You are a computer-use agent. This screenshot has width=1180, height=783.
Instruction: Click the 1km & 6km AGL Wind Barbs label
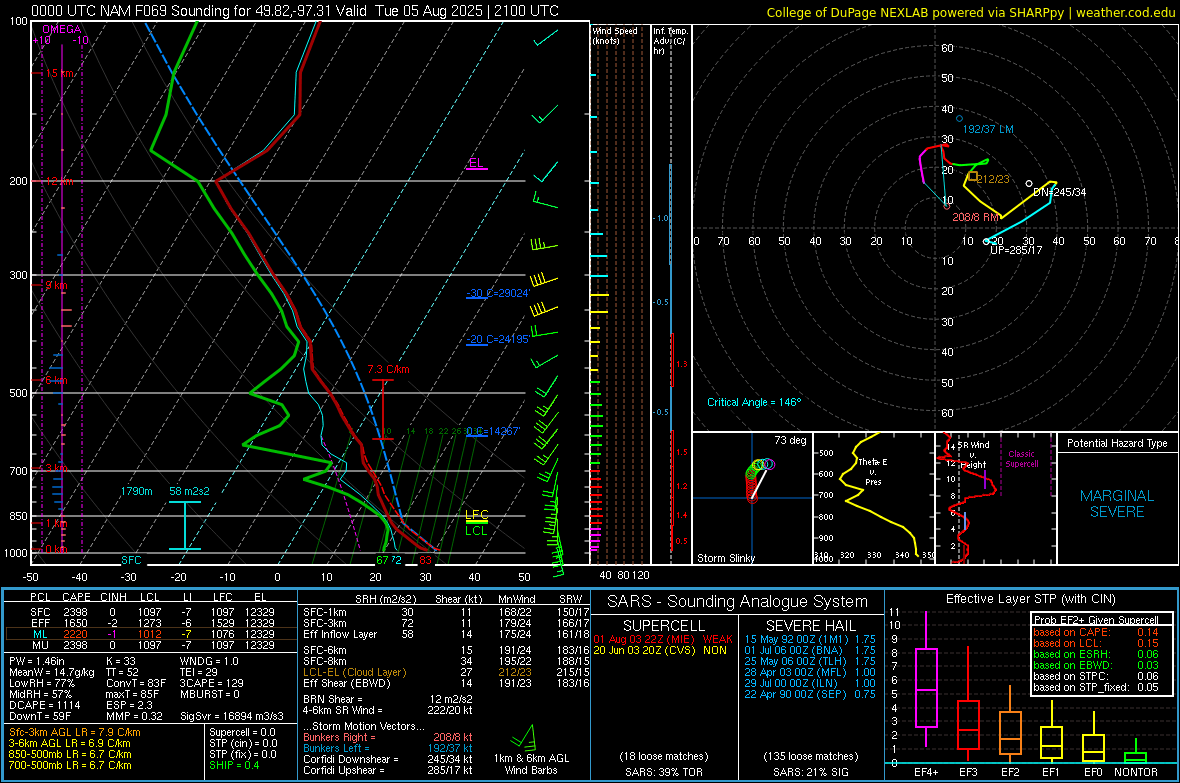coord(531,764)
